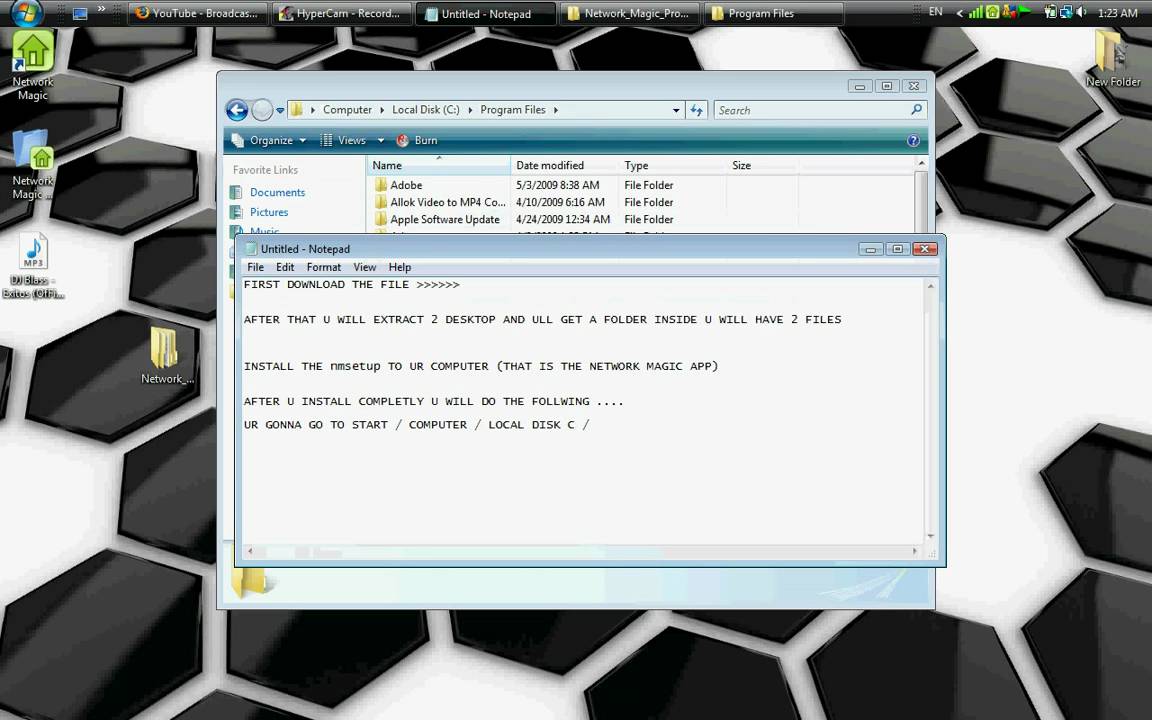
Task: Sort by Size column header
Action: tap(762, 165)
